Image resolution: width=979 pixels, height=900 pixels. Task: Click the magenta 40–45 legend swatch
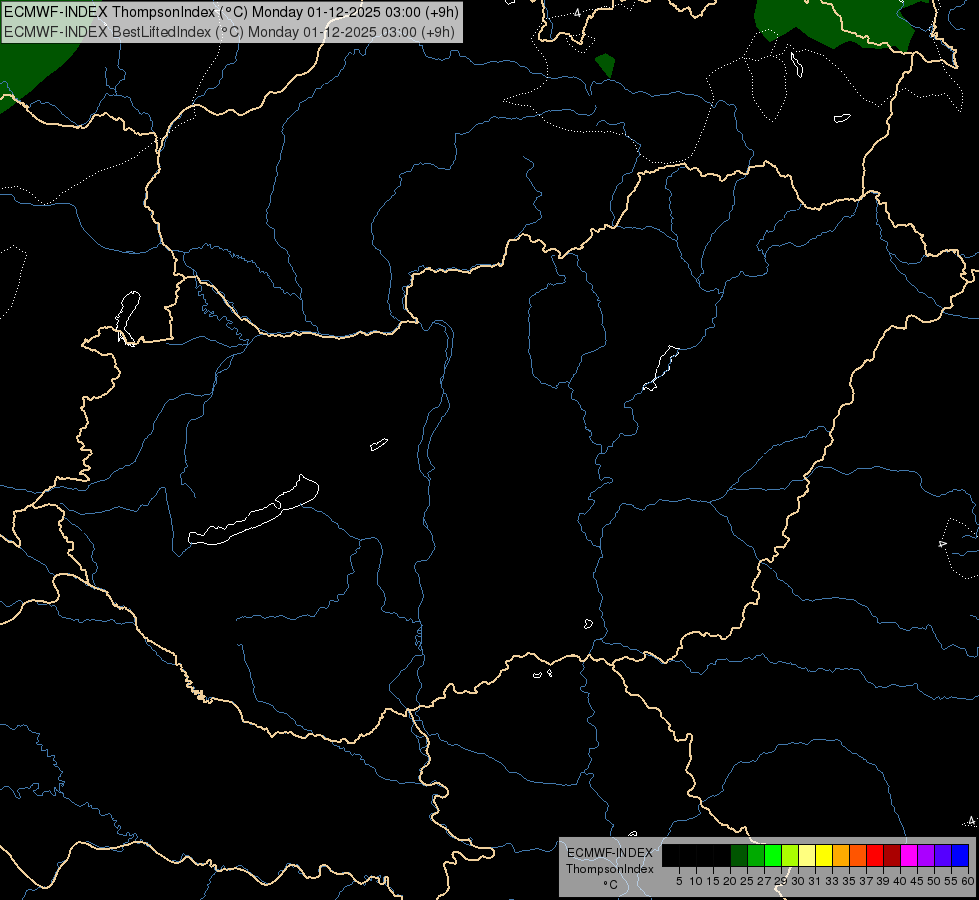point(909,855)
